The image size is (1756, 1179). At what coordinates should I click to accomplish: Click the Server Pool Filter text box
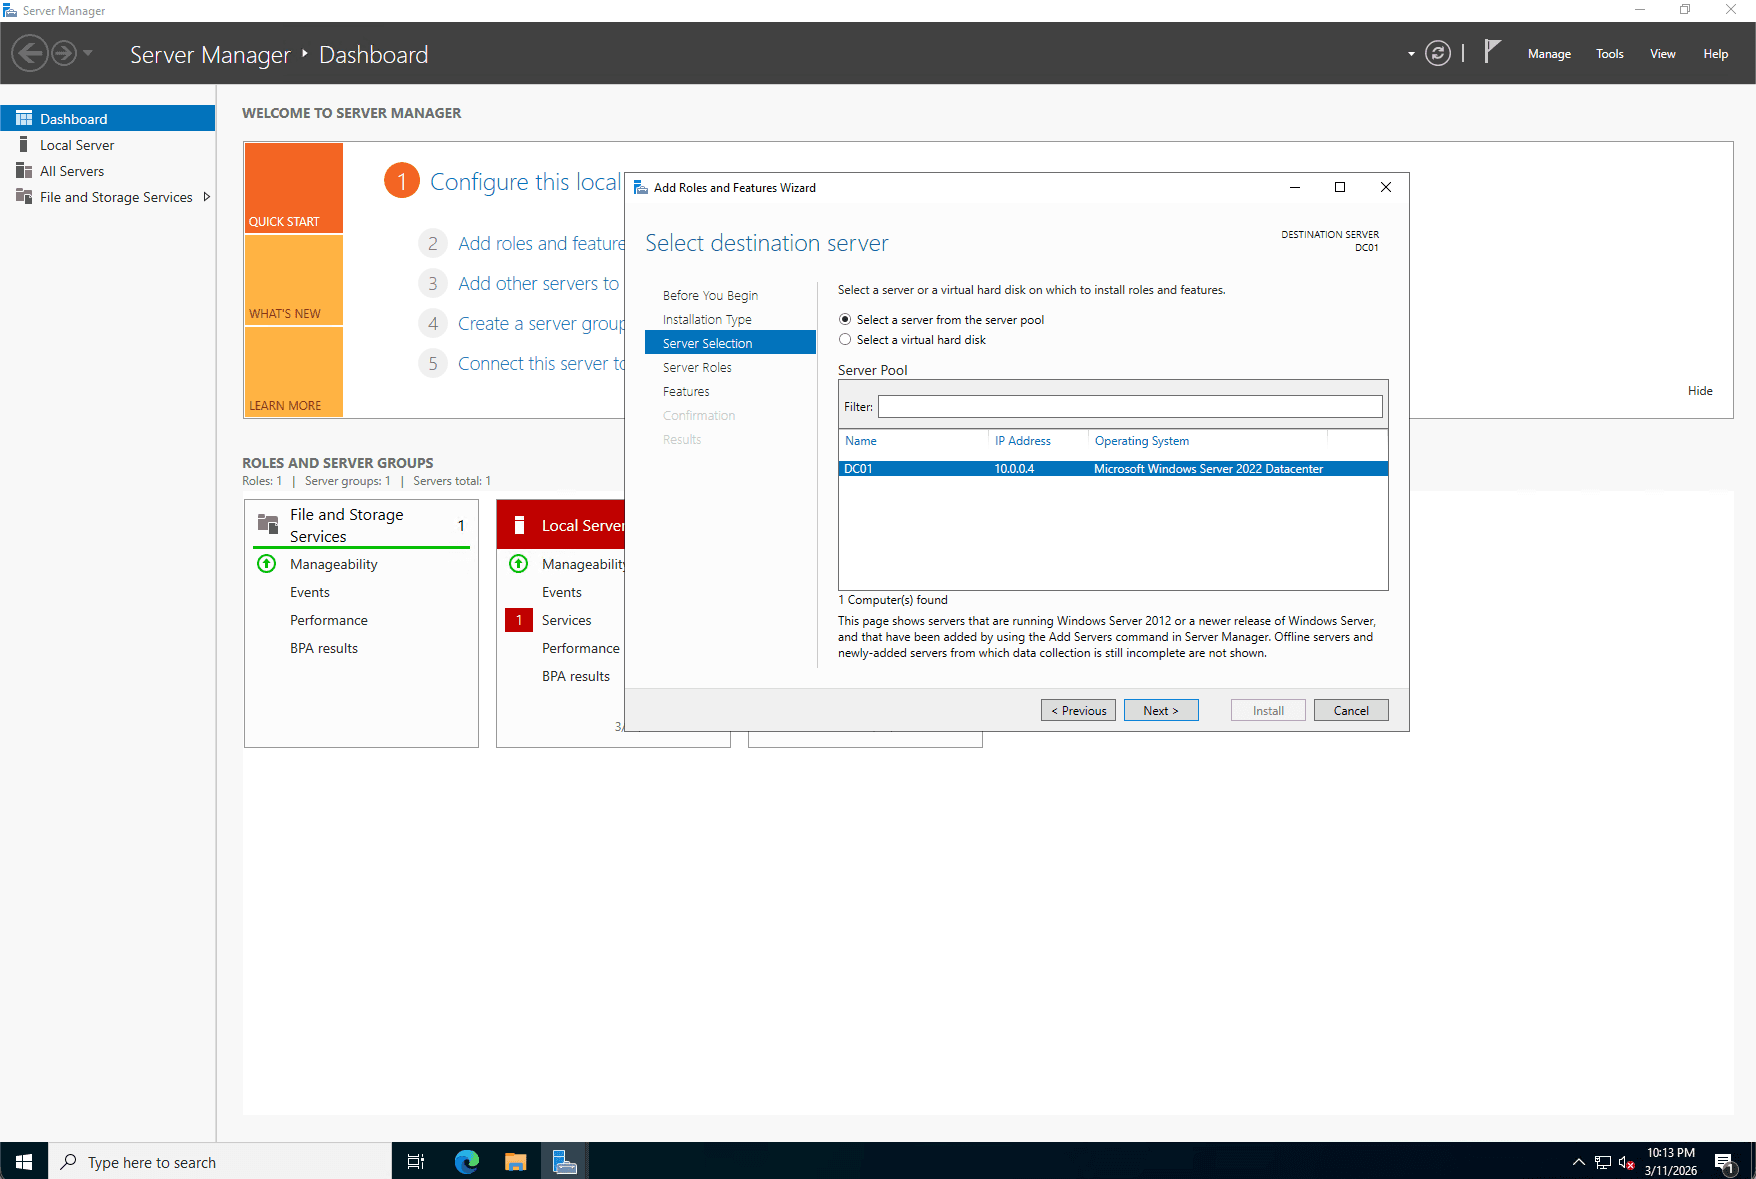click(1130, 406)
